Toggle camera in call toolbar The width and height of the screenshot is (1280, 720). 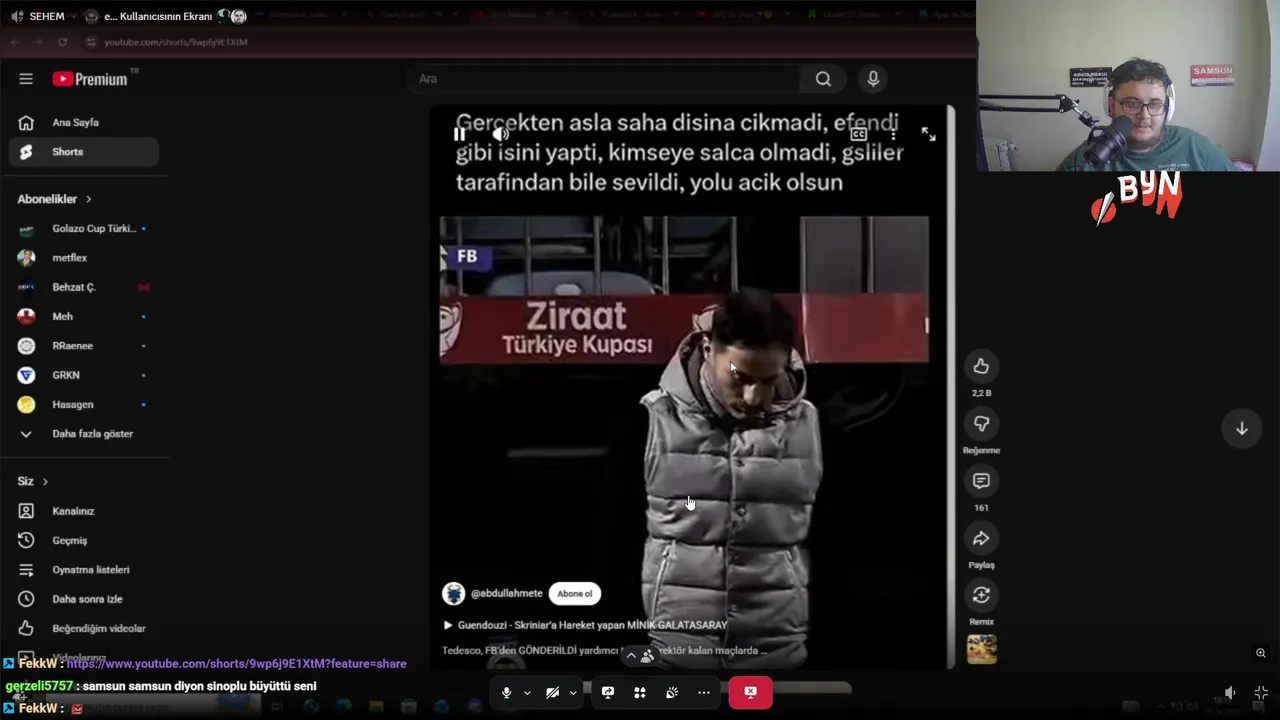coord(552,692)
